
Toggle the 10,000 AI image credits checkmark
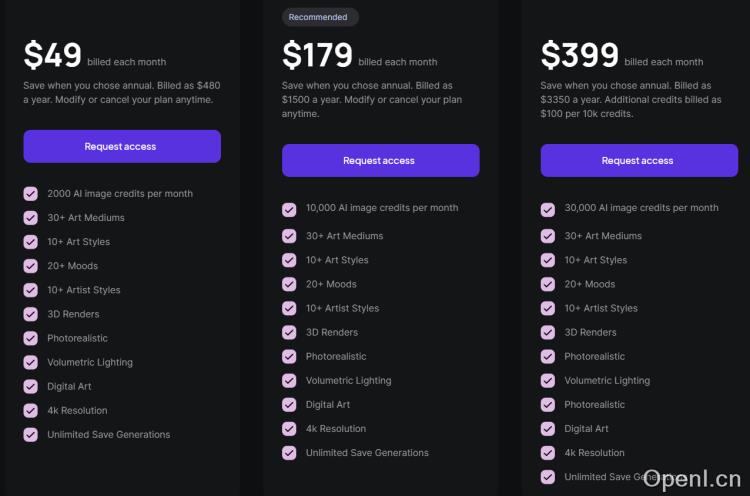pos(289,209)
